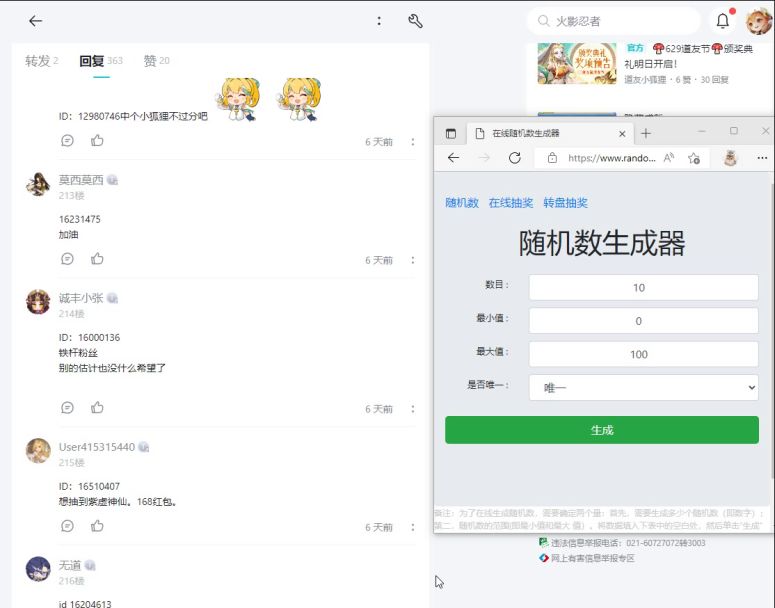Image resolution: width=775 pixels, height=608 pixels.
Task: Expand the 是否唯一 dropdown
Action: [x=643, y=387]
